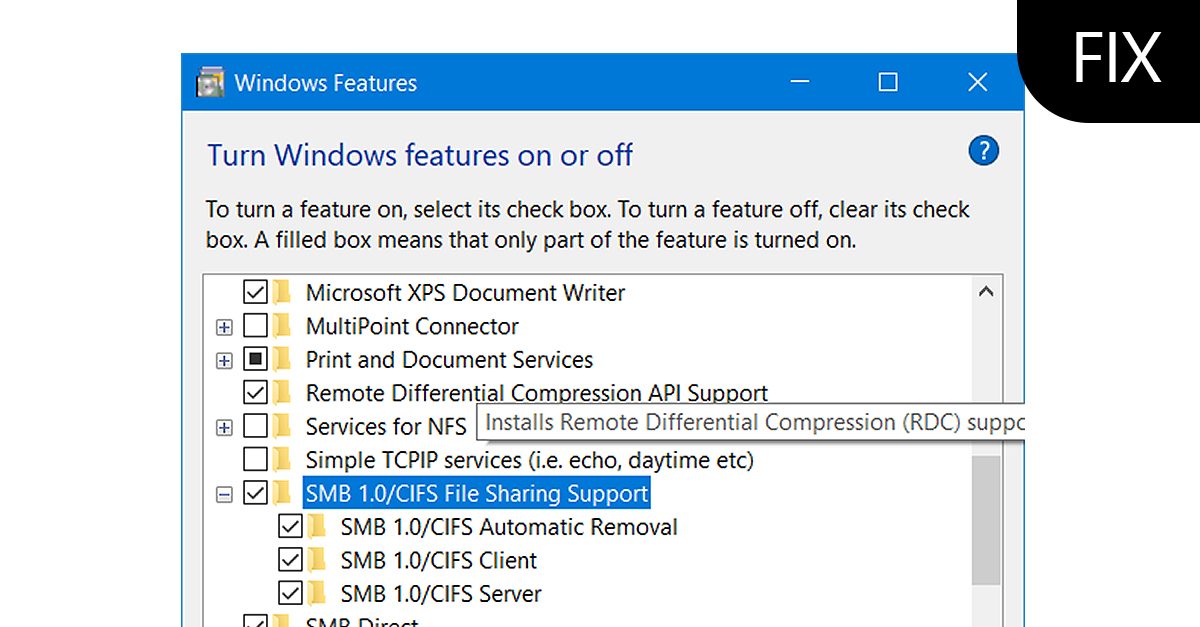
Task: Click the folder icon beside SMB 1.0/CIFS Server
Action: tap(318, 593)
